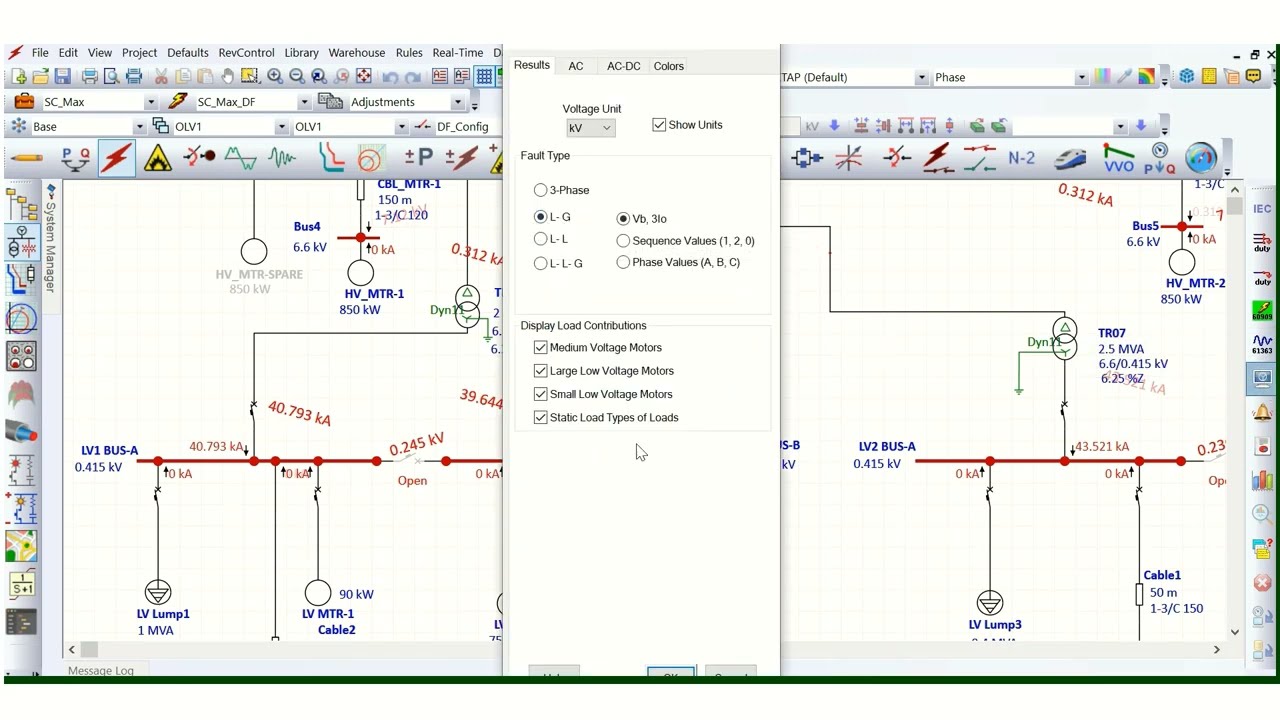
Task: Select the Arc Flash warning triangle icon
Action: (x=158, y=158)
